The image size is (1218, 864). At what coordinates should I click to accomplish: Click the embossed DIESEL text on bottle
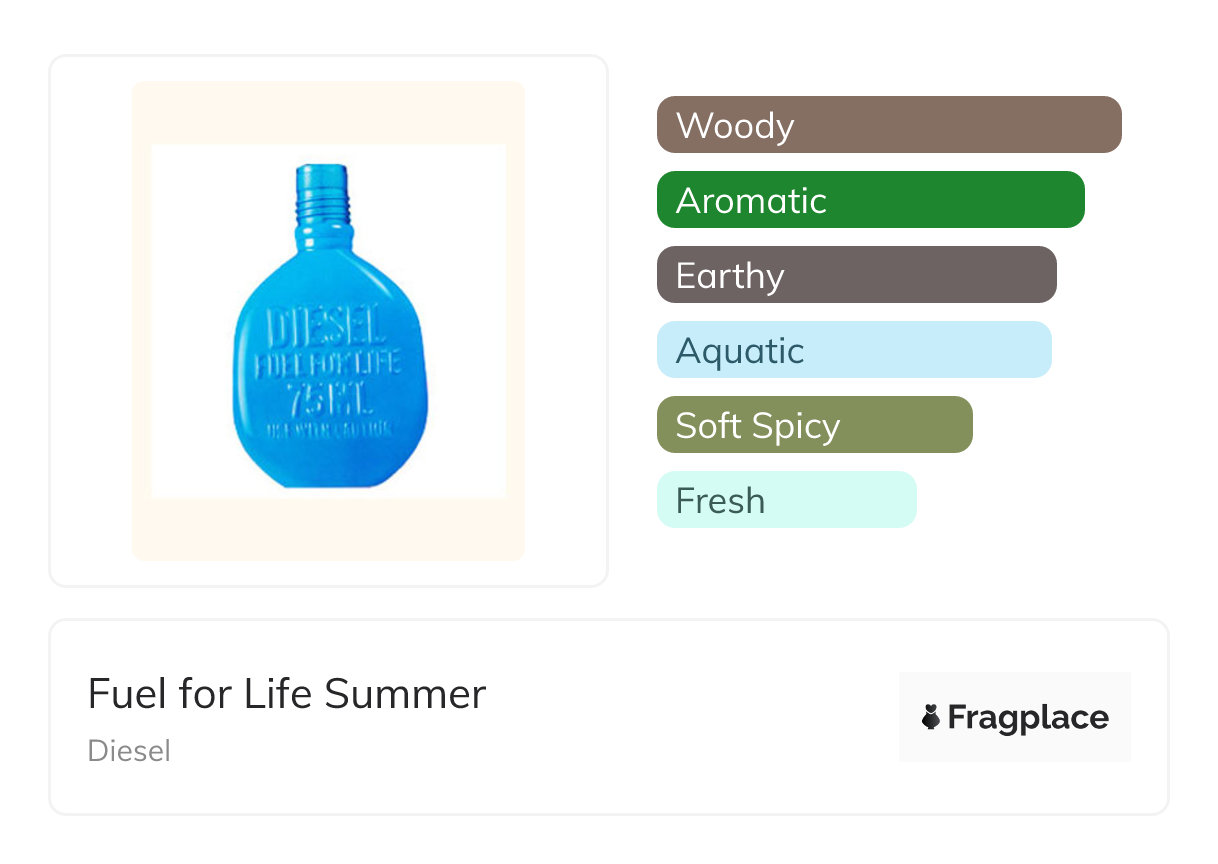pos(325,327)
